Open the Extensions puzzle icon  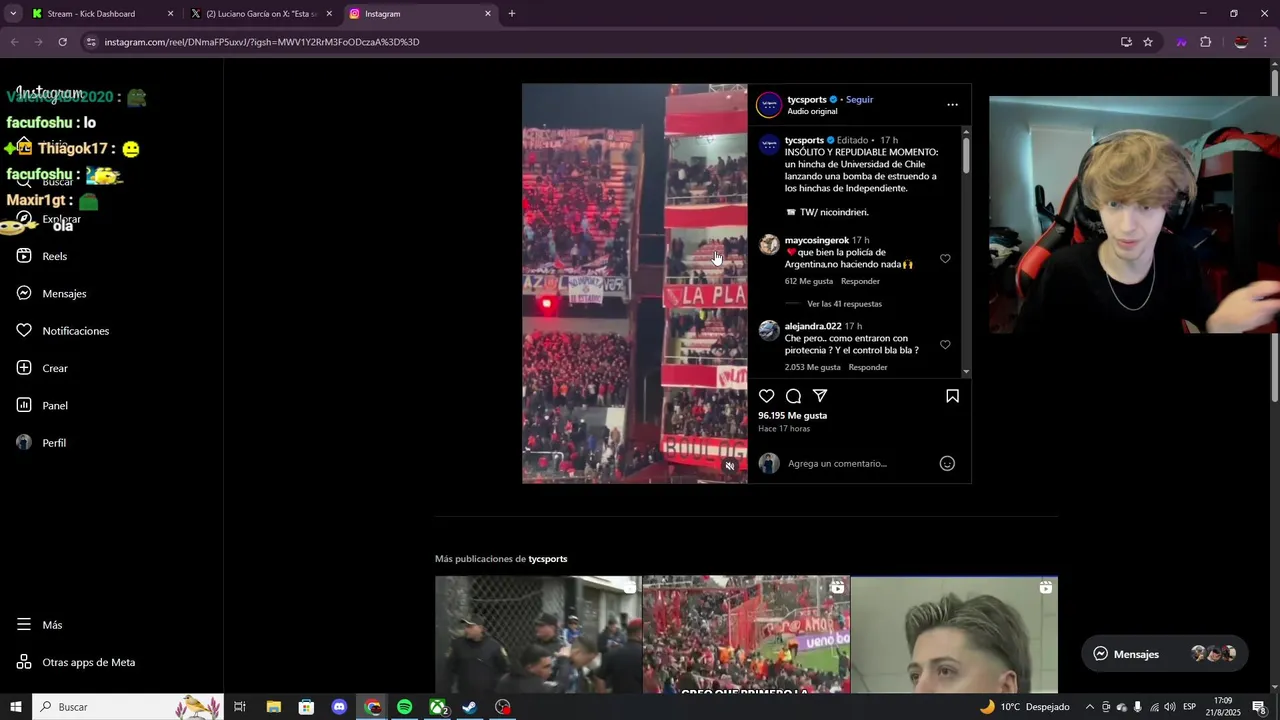[1205, 42]
